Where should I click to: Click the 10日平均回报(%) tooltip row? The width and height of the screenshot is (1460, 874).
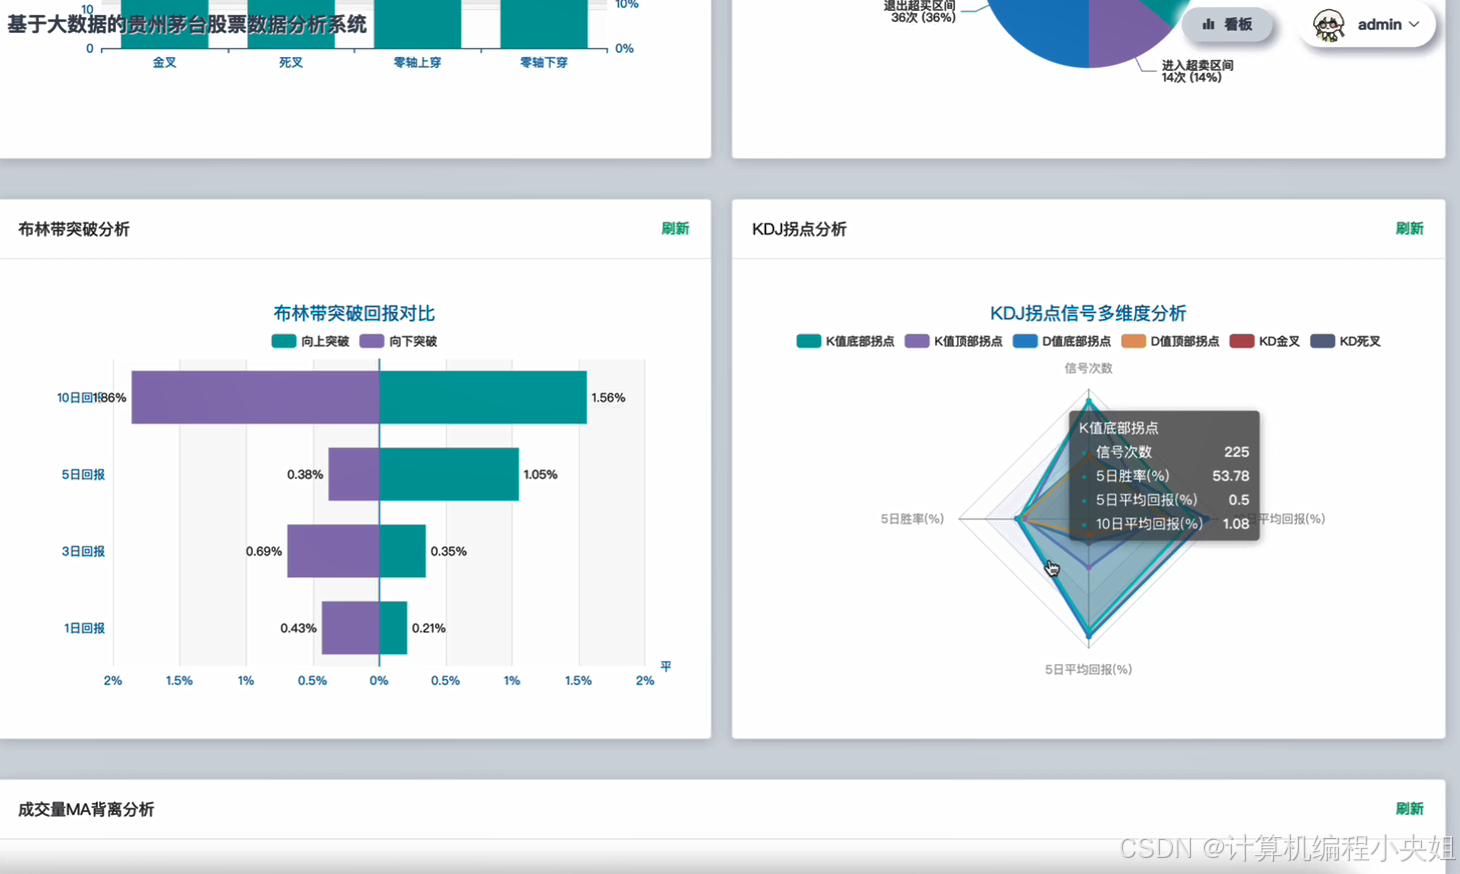tap(1164, 524)
